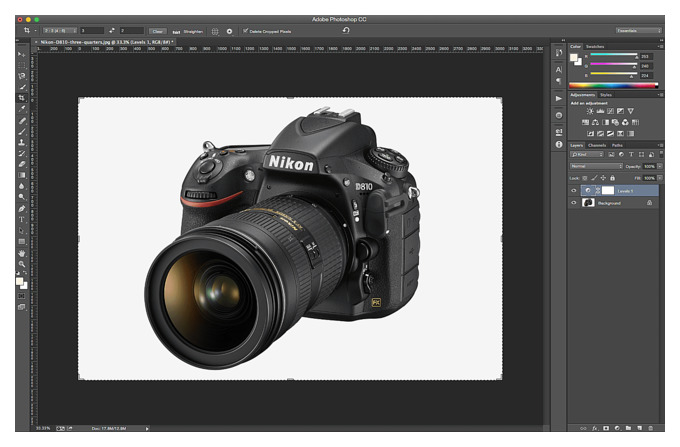Select the Adjustments tab

point(582,95)
